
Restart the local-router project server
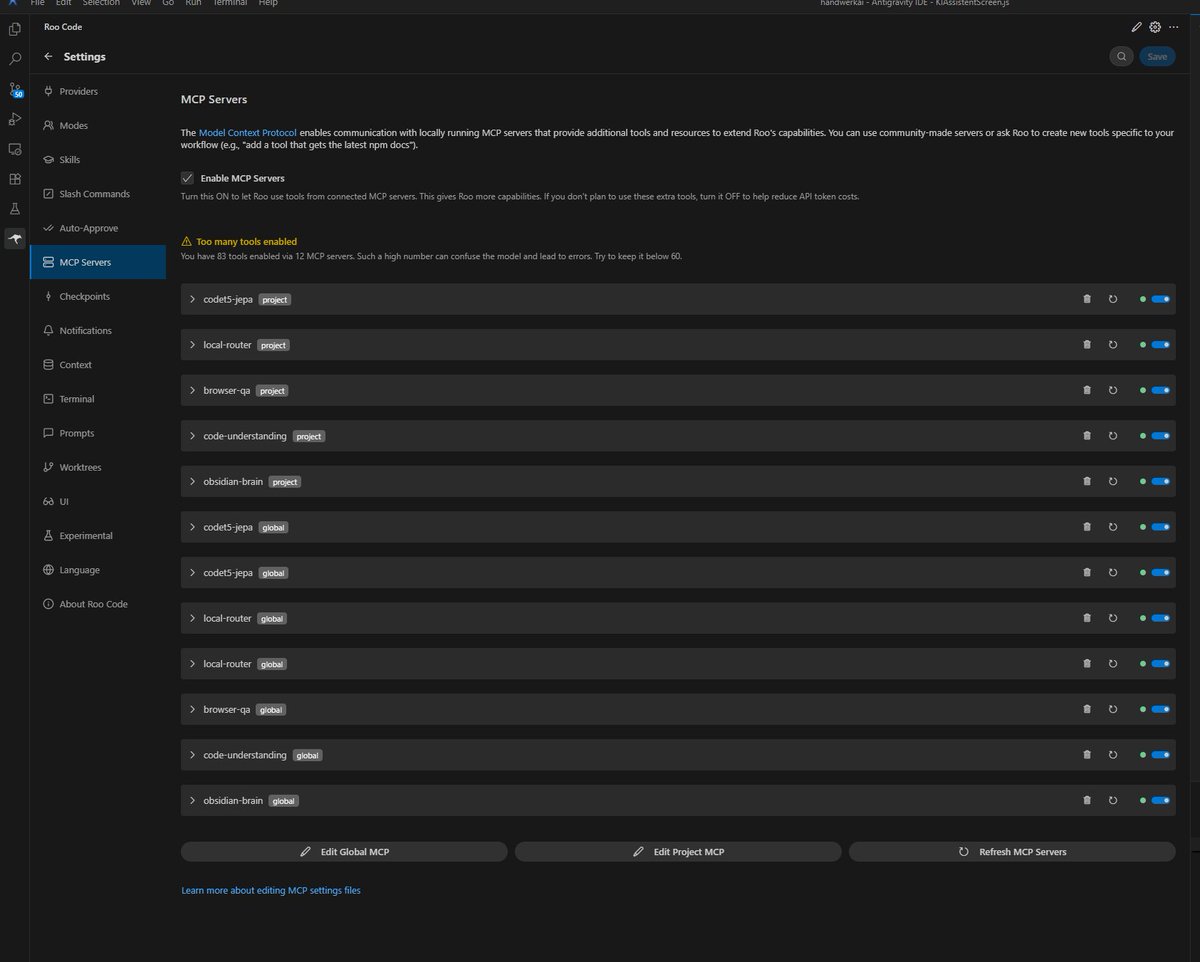[x=1113, y=345]
